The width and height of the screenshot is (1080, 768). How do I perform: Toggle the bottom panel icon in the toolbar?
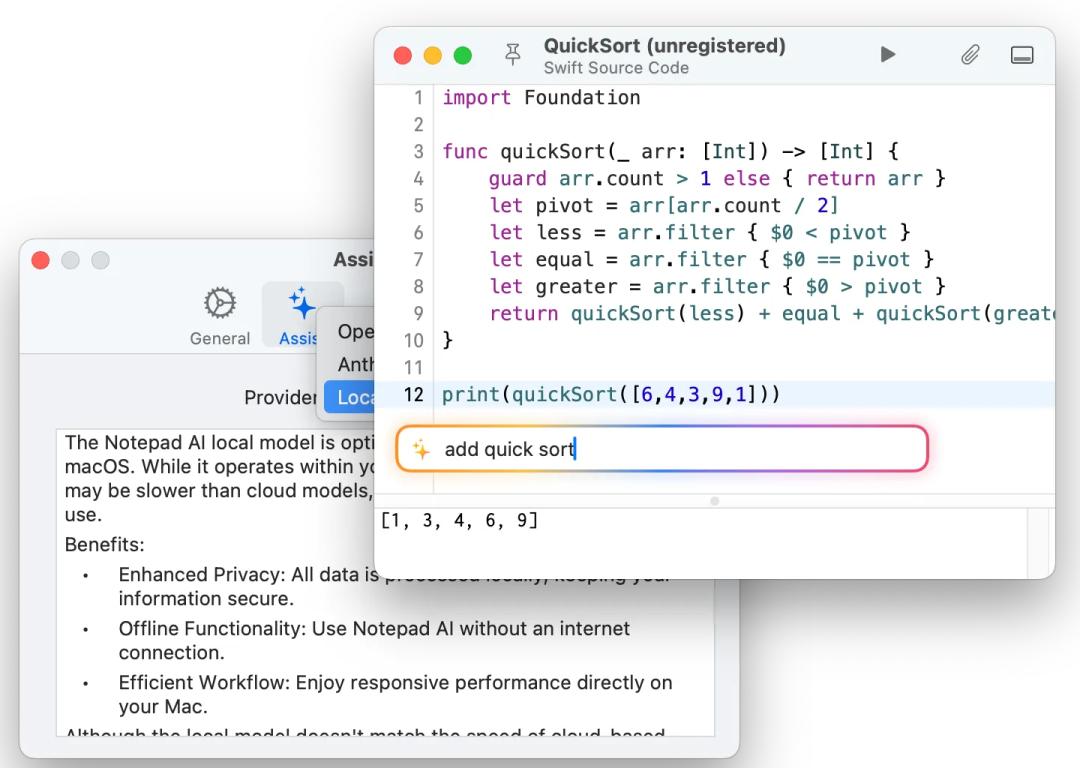[x=1022, y=55]
